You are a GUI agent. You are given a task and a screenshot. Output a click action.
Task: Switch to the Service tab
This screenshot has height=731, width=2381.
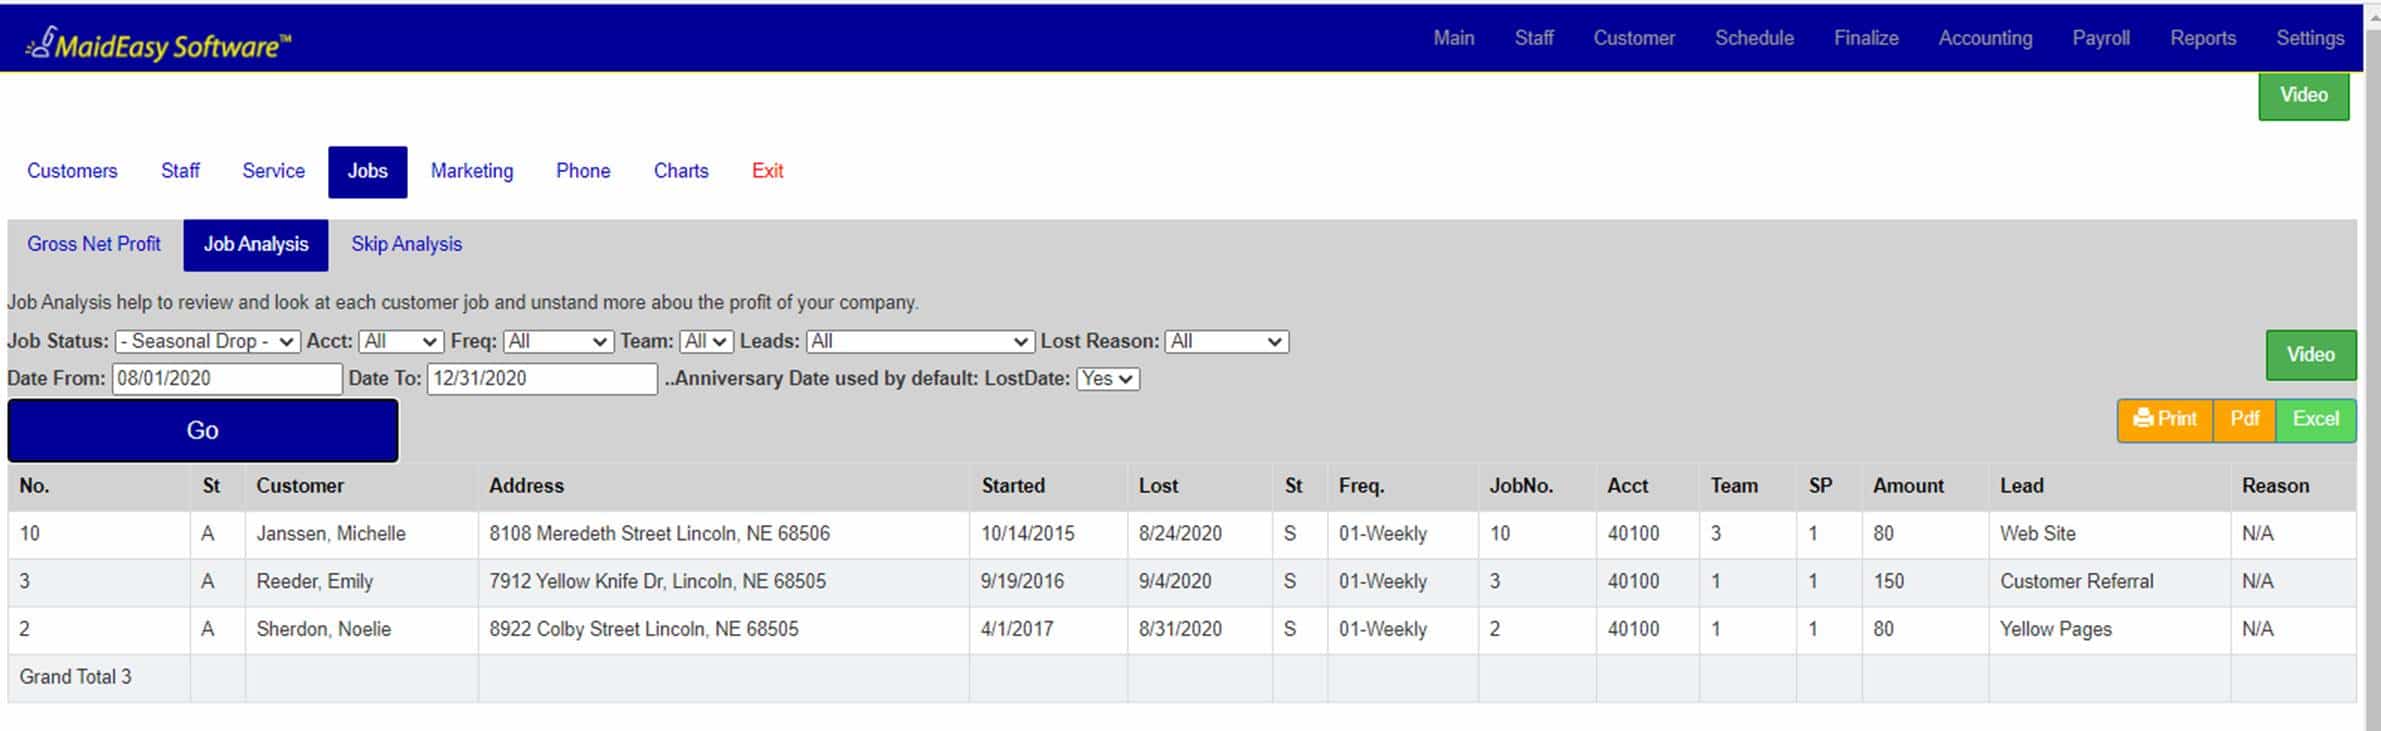273,171
